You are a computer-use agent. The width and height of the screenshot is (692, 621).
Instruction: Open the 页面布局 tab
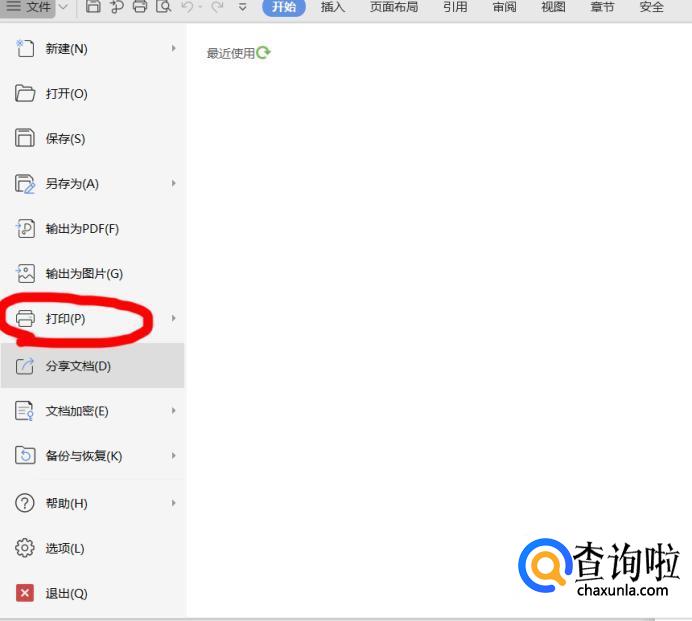click(x=394, y=7)
